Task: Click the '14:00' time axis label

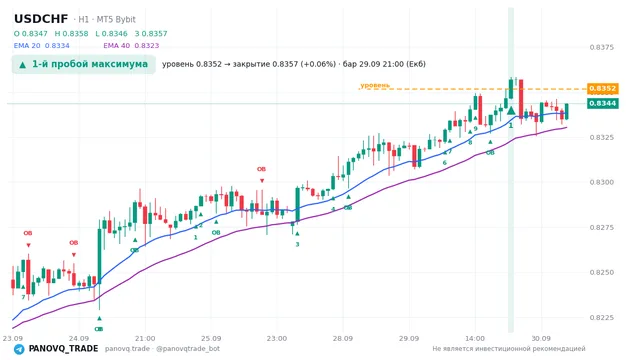Action: 475,338
